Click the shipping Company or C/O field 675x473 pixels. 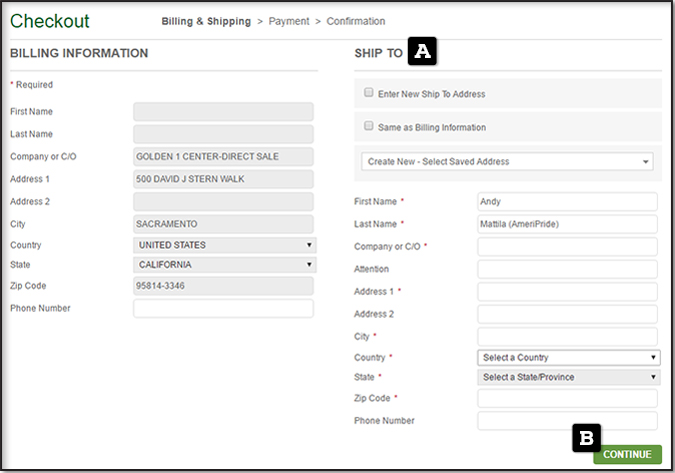tap(567, 246)
